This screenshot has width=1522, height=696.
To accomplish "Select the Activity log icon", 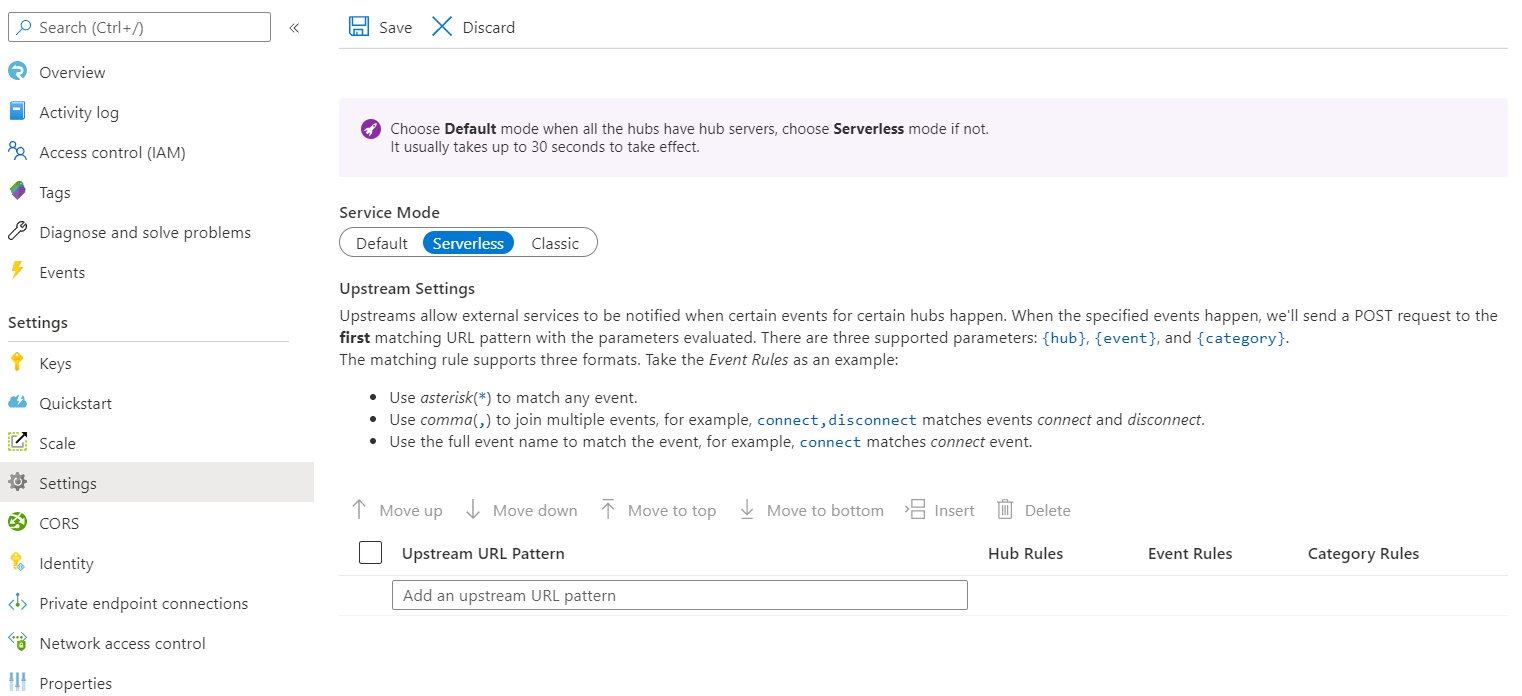I will point(19,111).
